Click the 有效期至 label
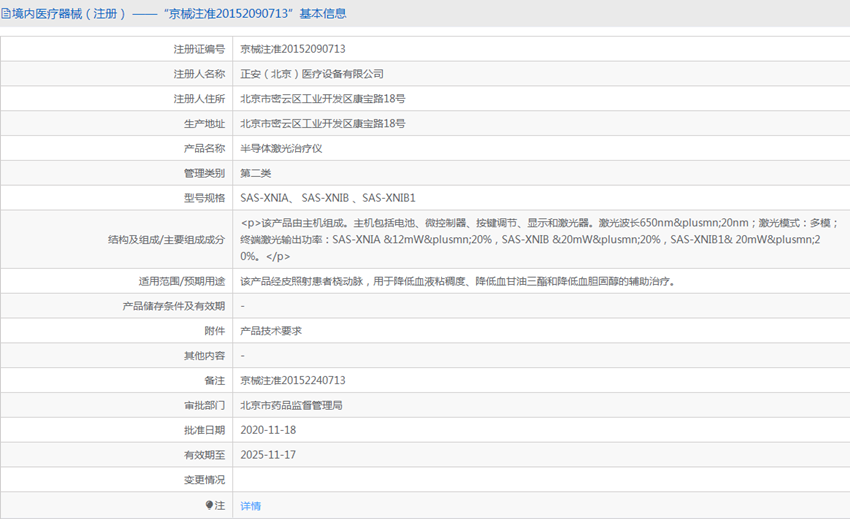 click(204, 455)
